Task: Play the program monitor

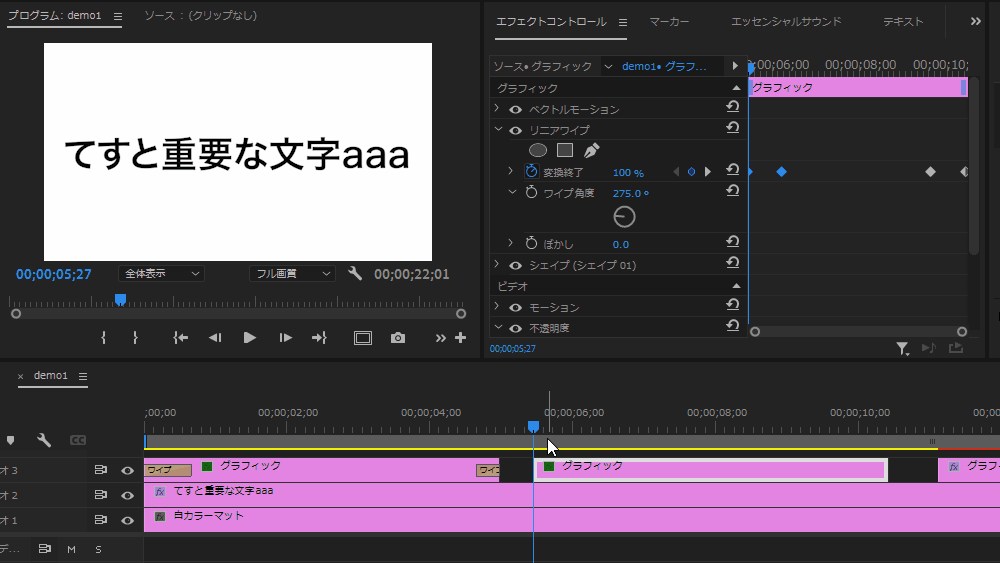Action: [249, 338]
